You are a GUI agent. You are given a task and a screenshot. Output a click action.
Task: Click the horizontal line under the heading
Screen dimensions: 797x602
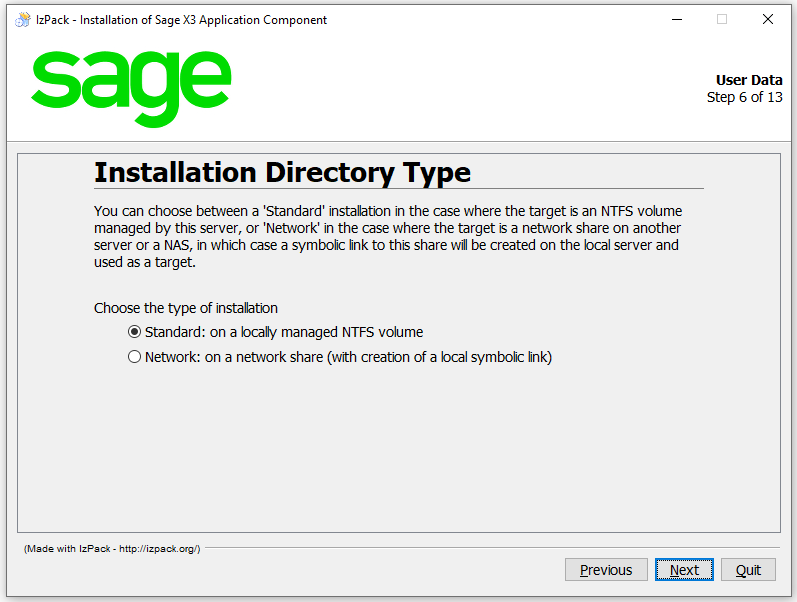point(398,189)
